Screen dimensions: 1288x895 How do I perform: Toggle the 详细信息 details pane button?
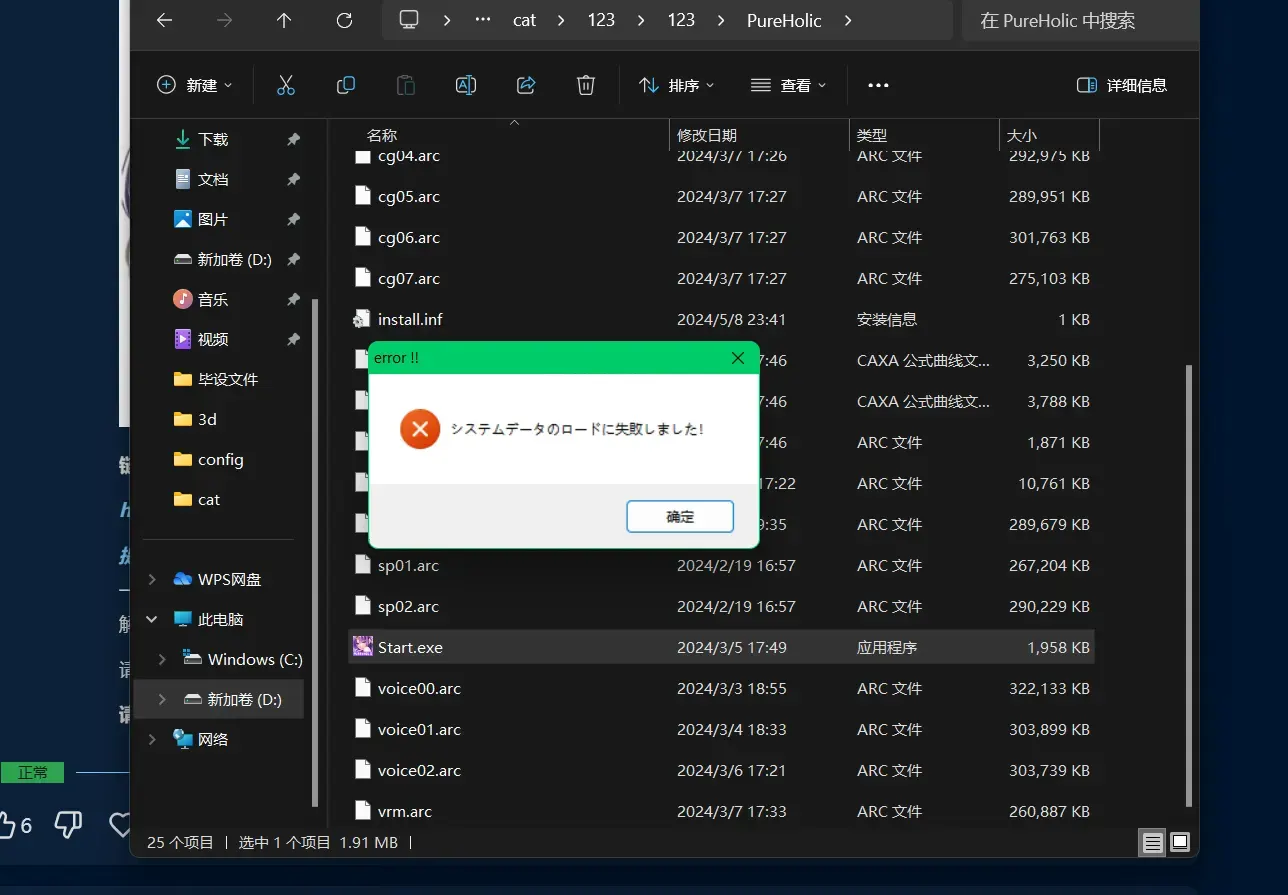tap(1121, 85)
